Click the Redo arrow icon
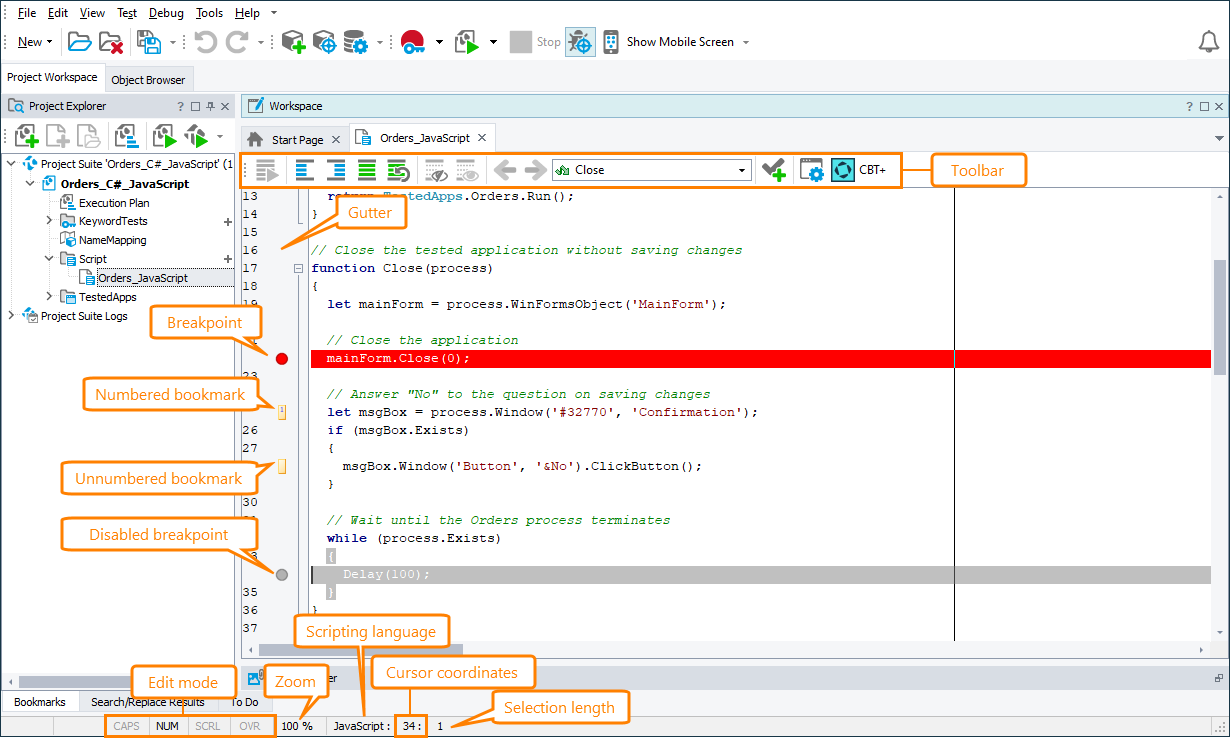The height and width of the screenshot is (738, 1230). point(237,42)
